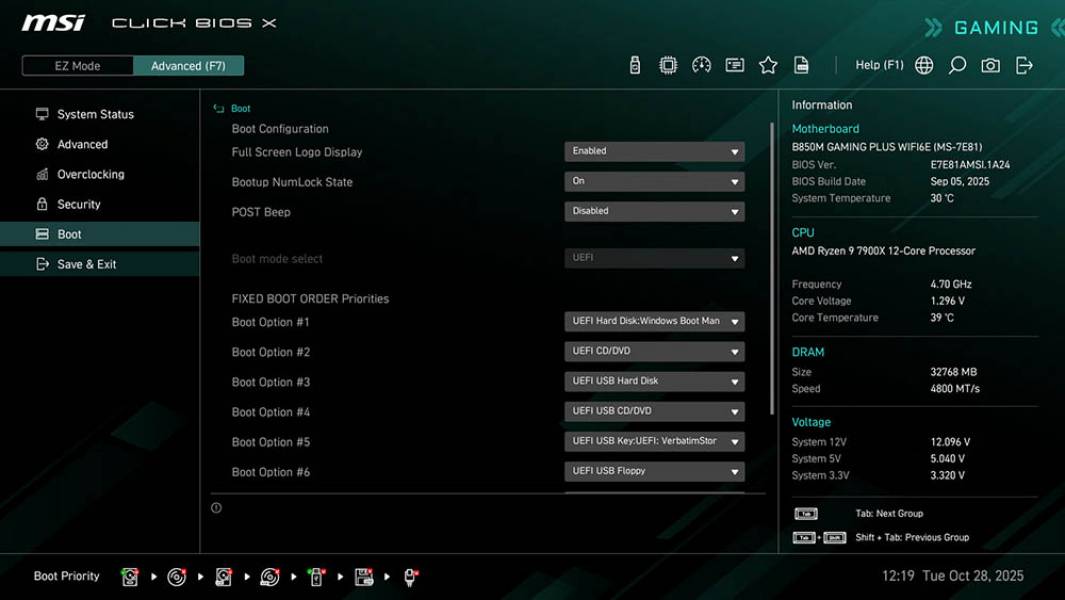Viewport: 1065px width, 600px height.
Task: Click the memory information icon in the toolbar
Action: [735, 64]
